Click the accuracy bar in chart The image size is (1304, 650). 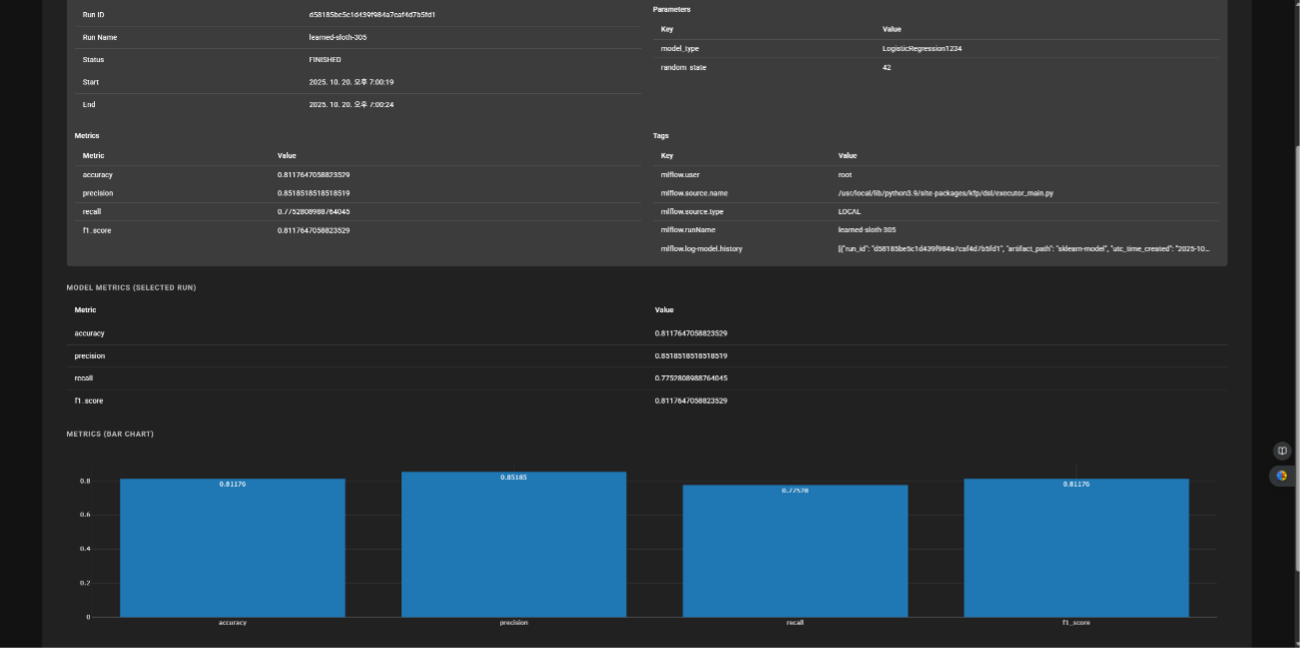tap(232, 548)
